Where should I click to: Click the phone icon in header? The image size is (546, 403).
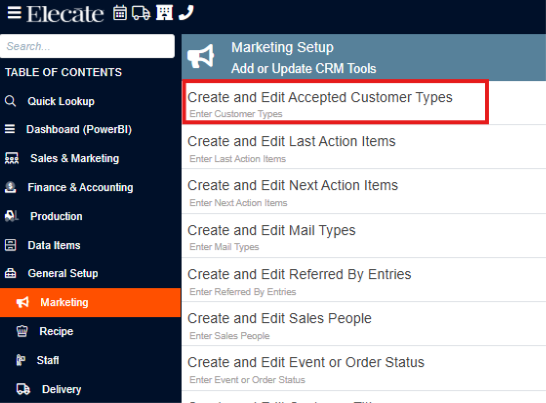[186, 13]
